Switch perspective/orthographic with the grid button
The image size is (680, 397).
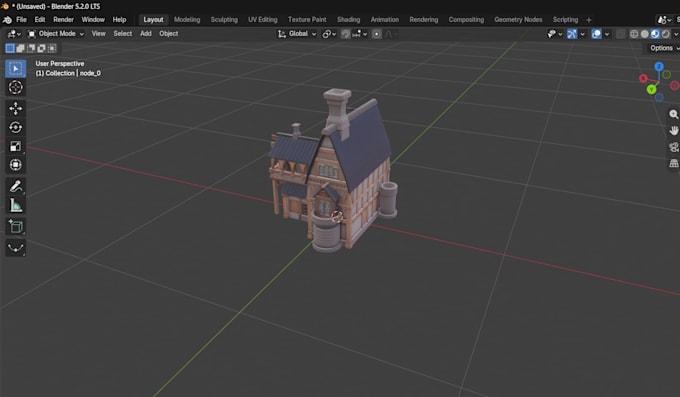pyautogui.click(x=673, y=164)
